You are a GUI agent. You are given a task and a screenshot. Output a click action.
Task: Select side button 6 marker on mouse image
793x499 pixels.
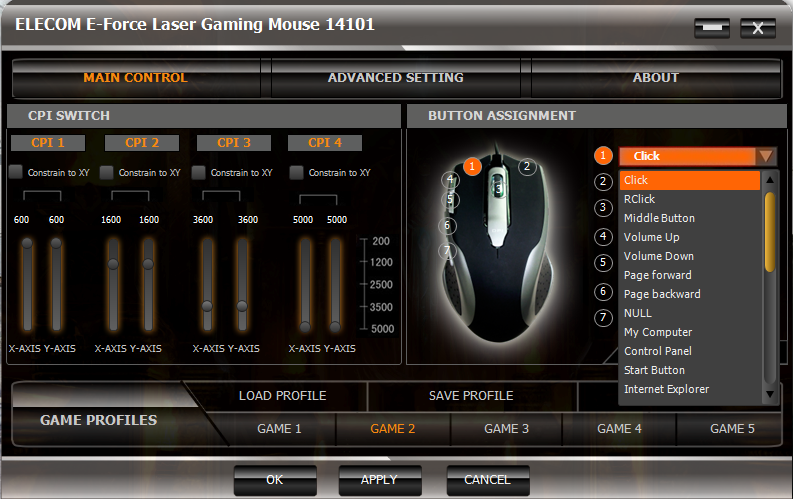447,225
